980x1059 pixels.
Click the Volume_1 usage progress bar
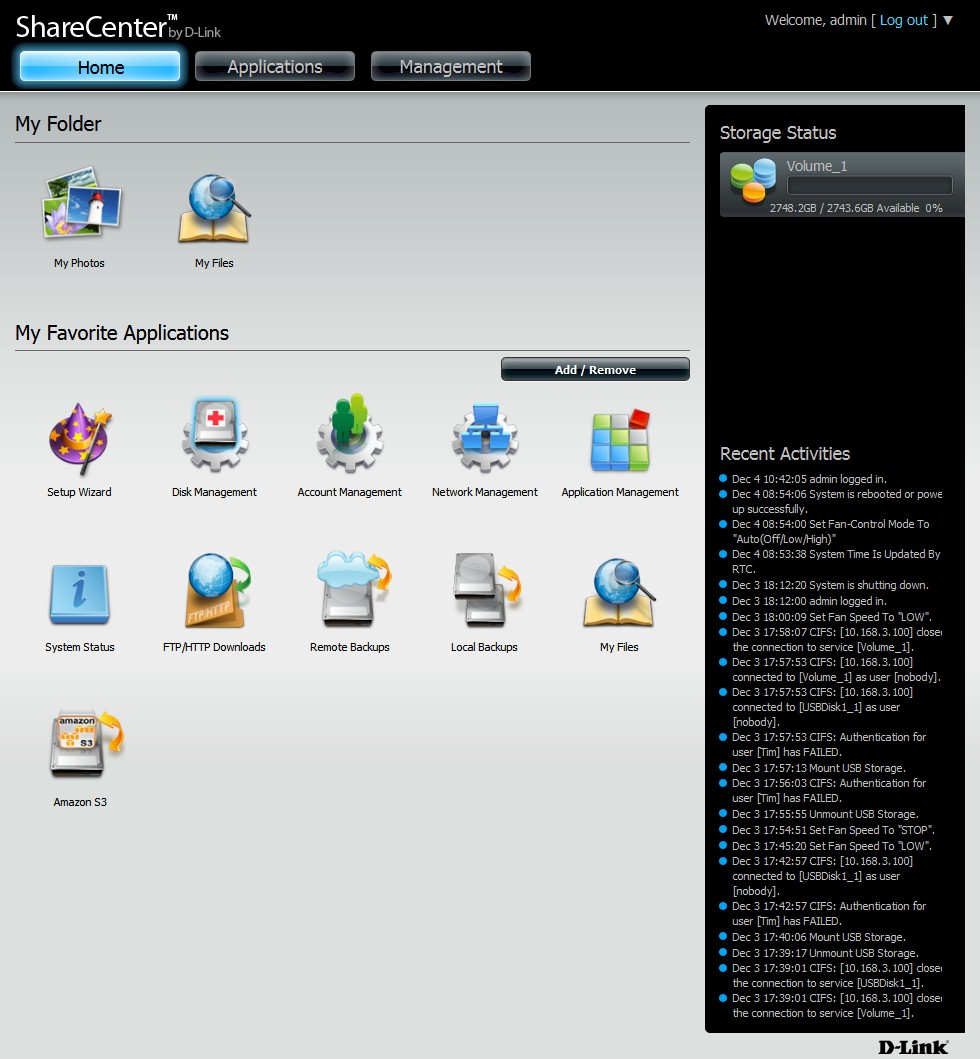869,185
